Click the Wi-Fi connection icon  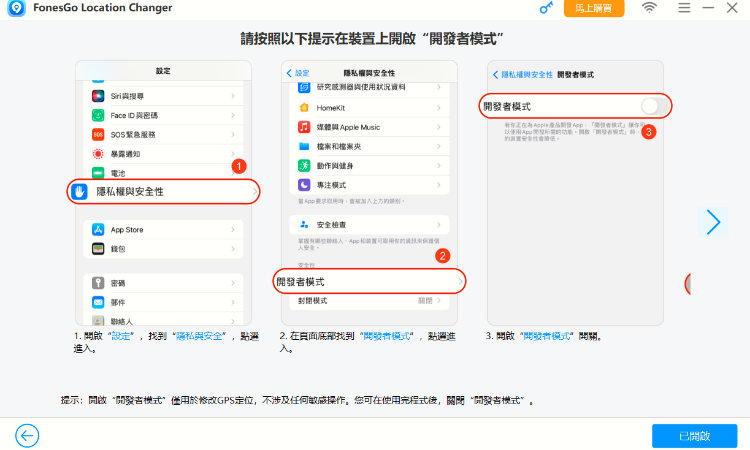coord(649,7)
